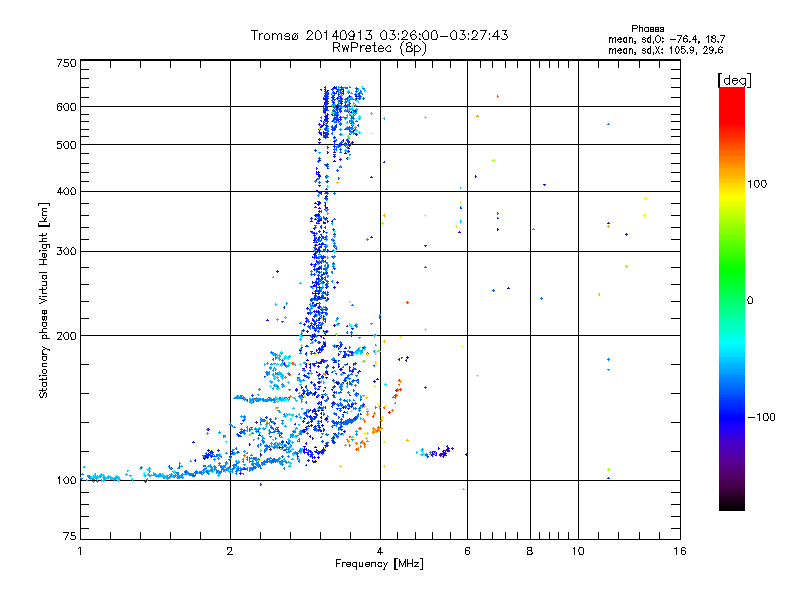Click the x-axis tick label '6'
The image size is (800, 600).
[467, 551]
